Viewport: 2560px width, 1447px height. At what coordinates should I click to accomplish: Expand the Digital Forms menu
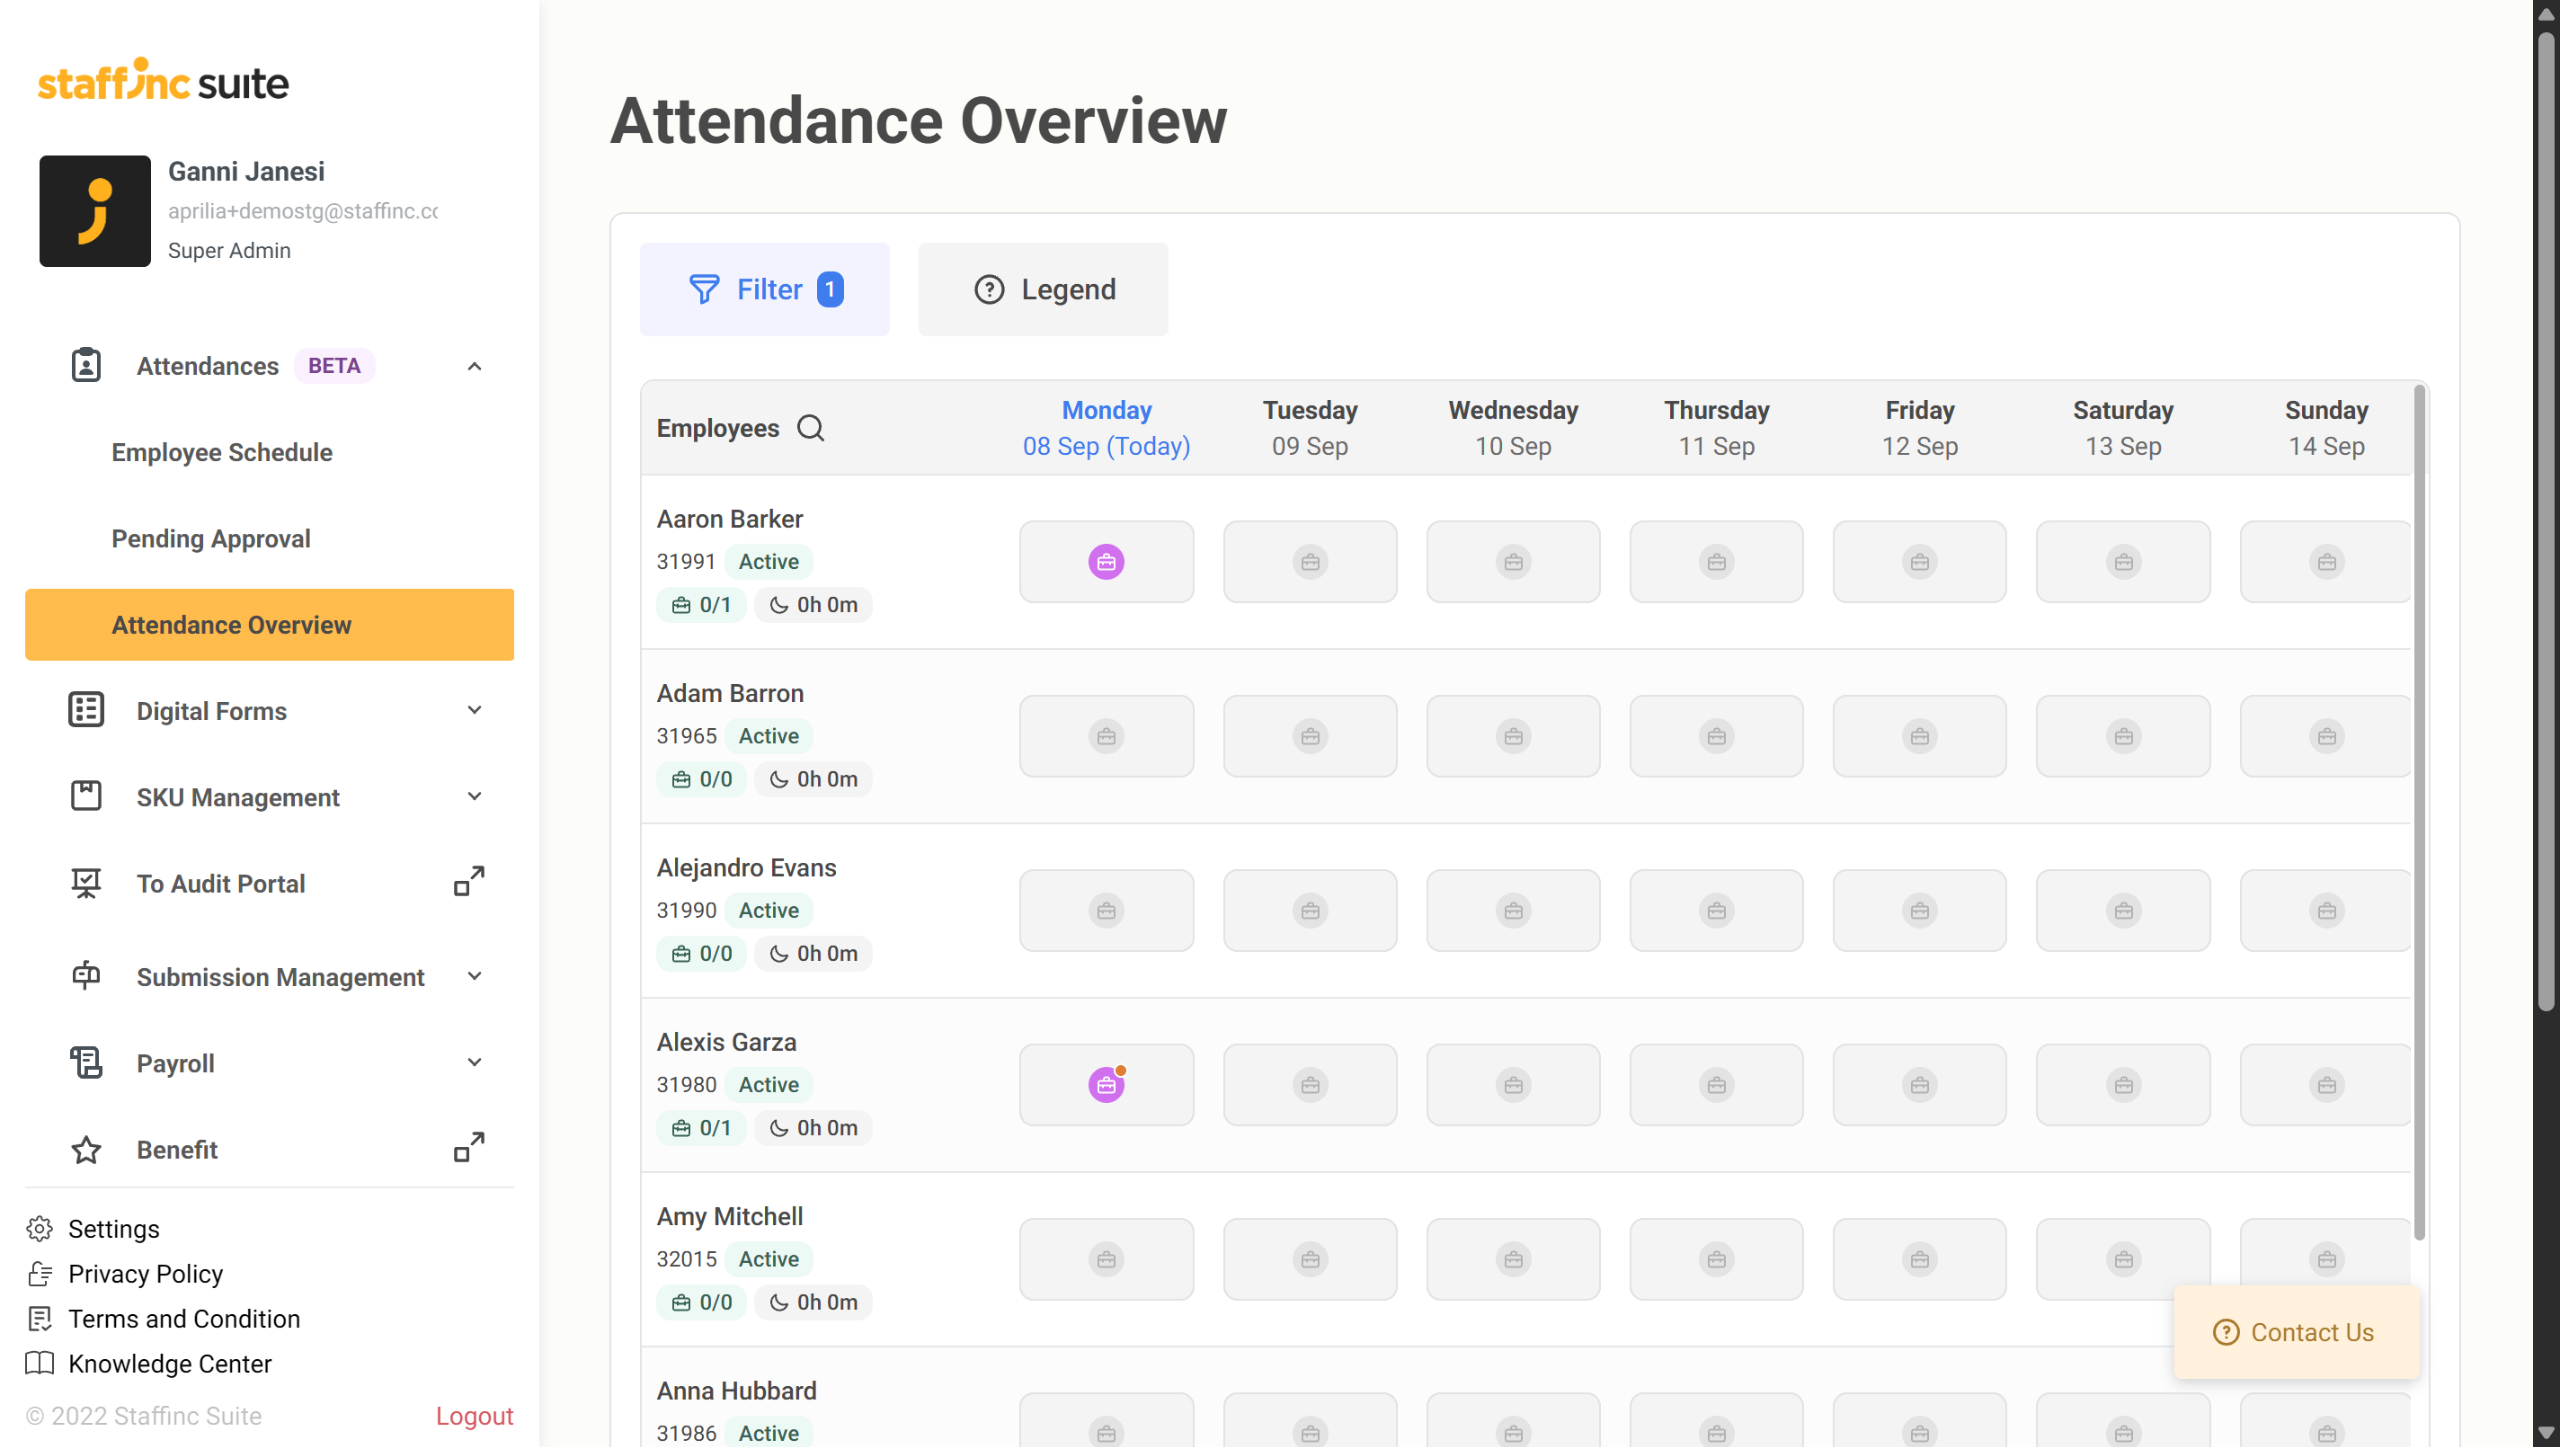(x=475, y=711)
